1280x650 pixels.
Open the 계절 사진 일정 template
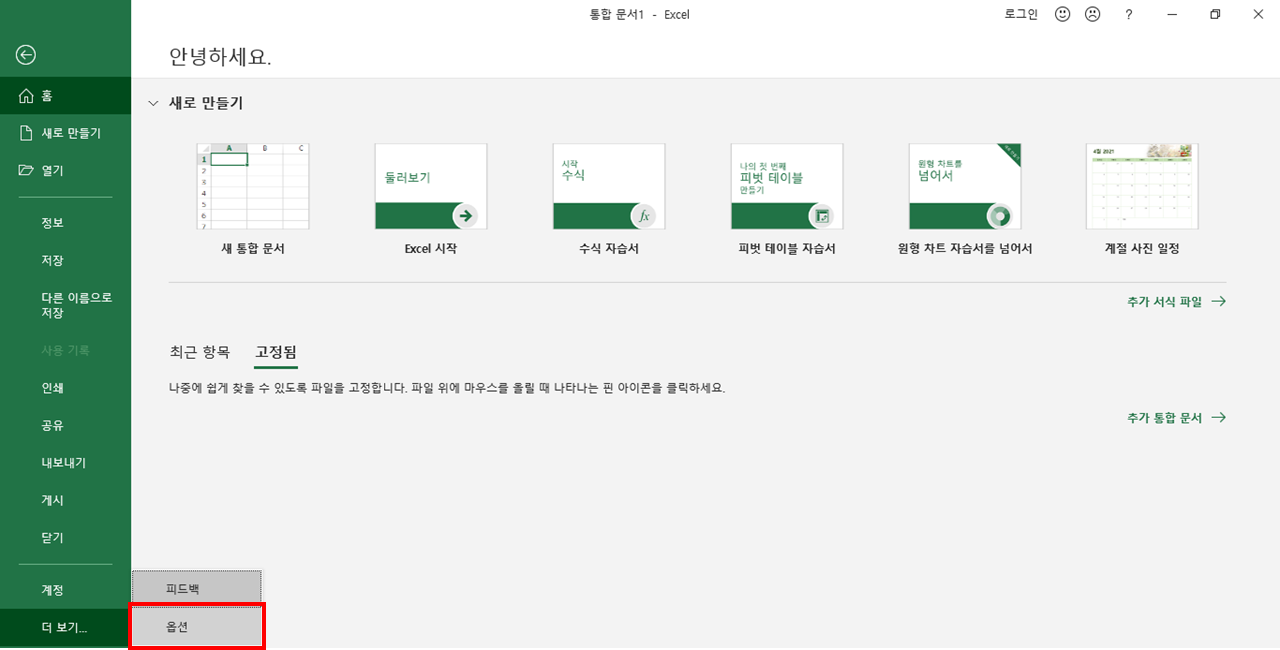1142,200
